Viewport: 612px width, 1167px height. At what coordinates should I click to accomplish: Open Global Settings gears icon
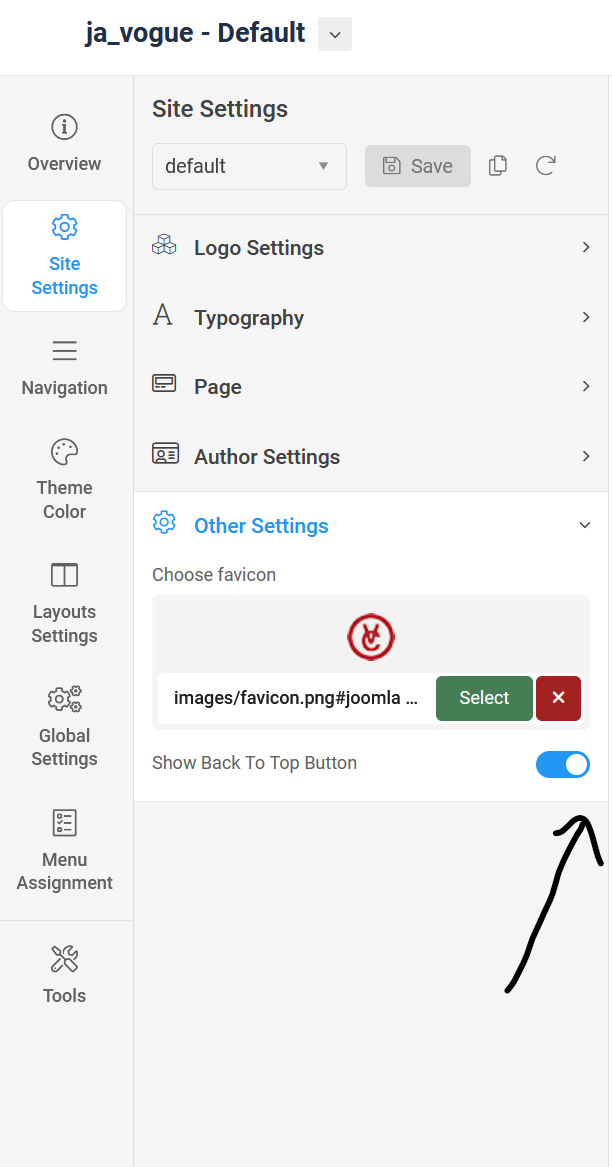(65, 698)
